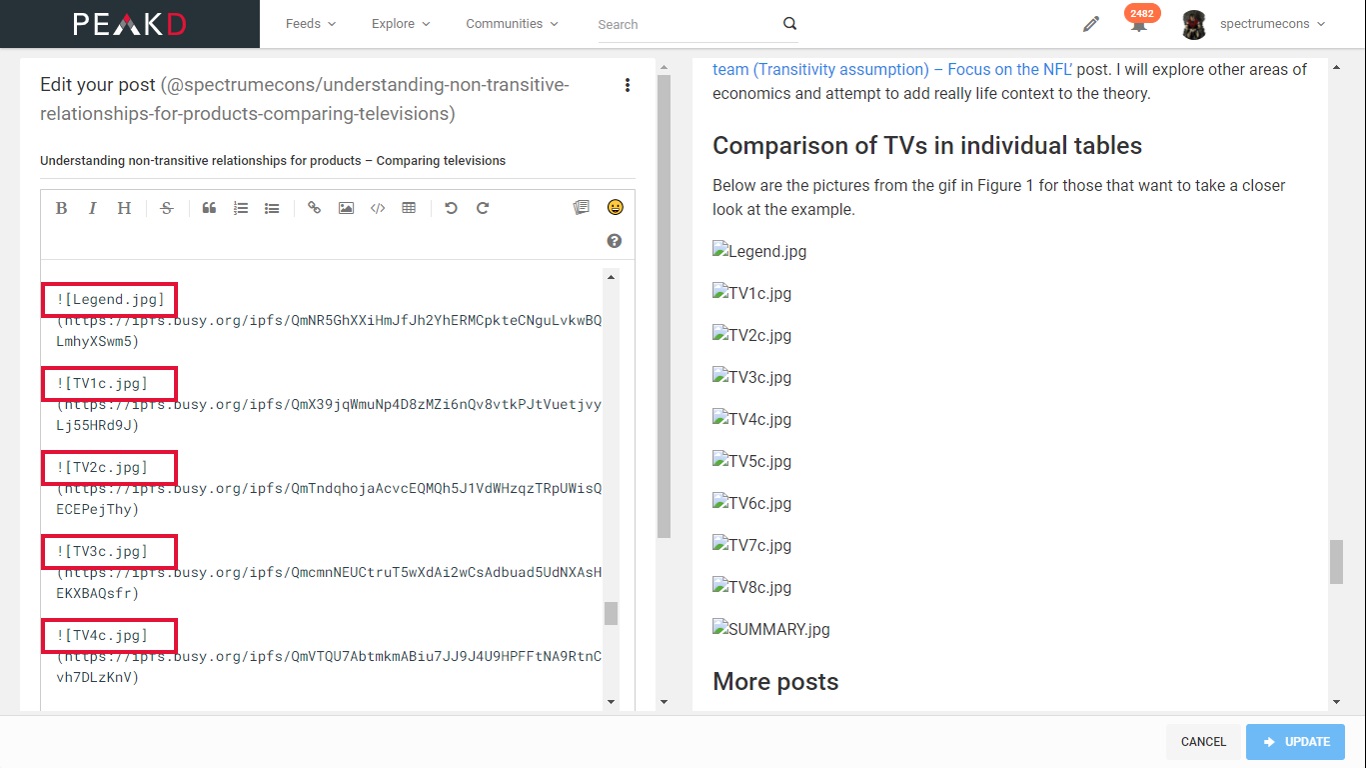Insert bulleted list icon
Viewport: 1366px width, 768px height.
click(x=272, y=208)
